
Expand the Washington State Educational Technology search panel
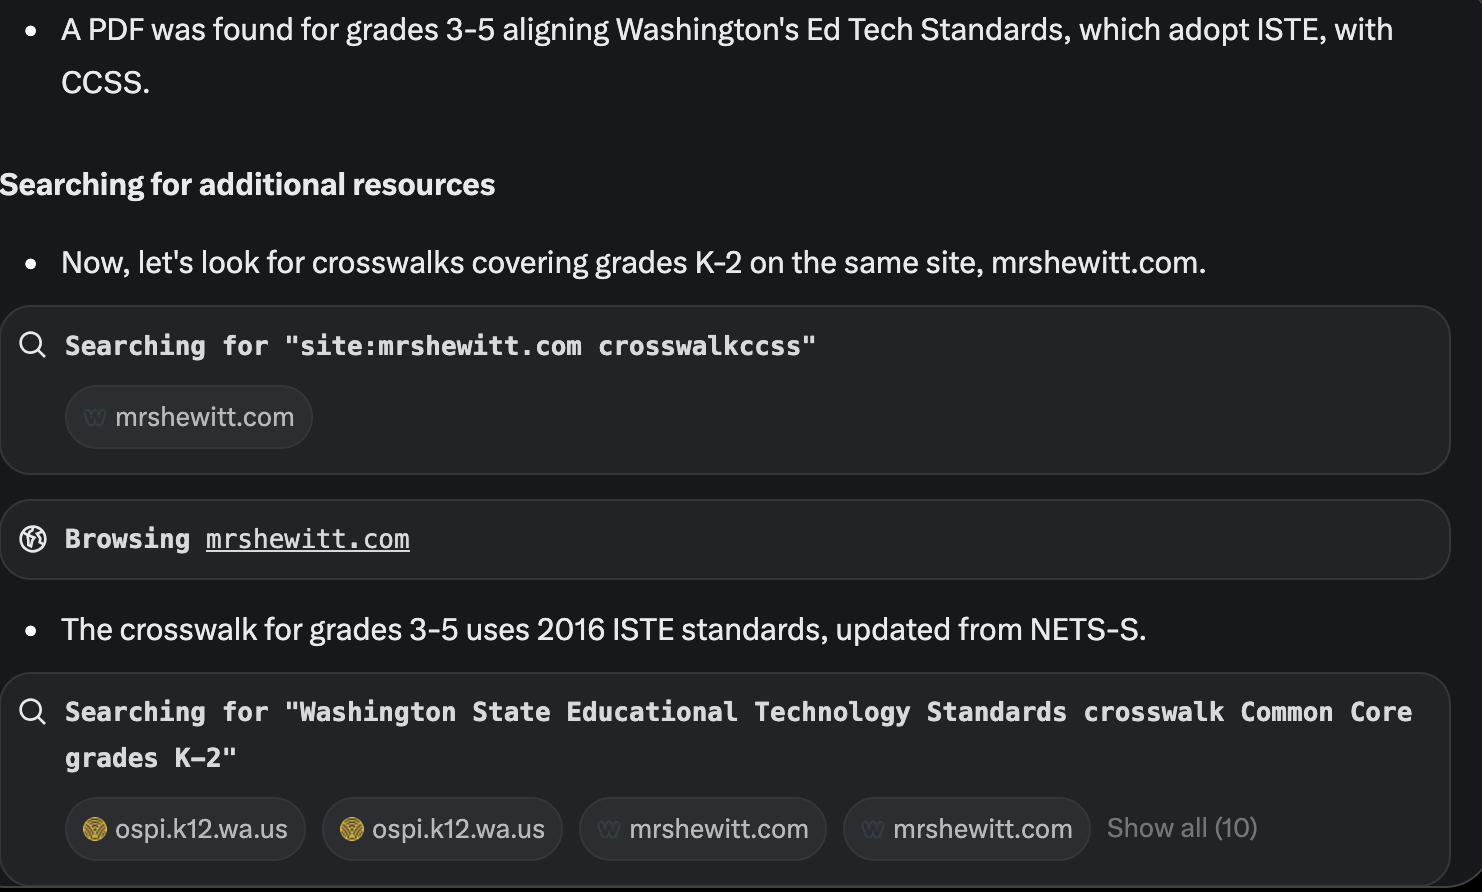pos(725,779)
